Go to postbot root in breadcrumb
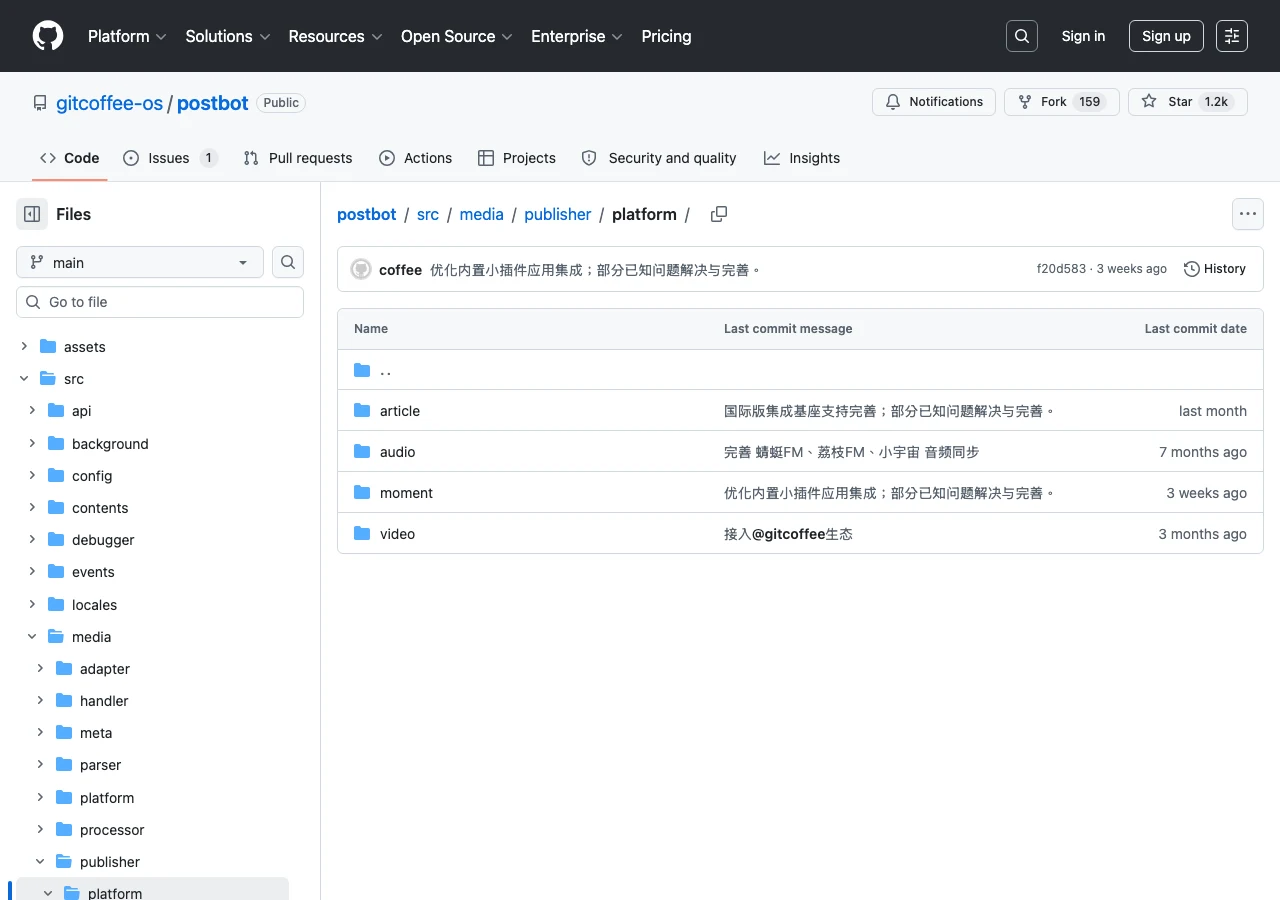 [367, 214]
